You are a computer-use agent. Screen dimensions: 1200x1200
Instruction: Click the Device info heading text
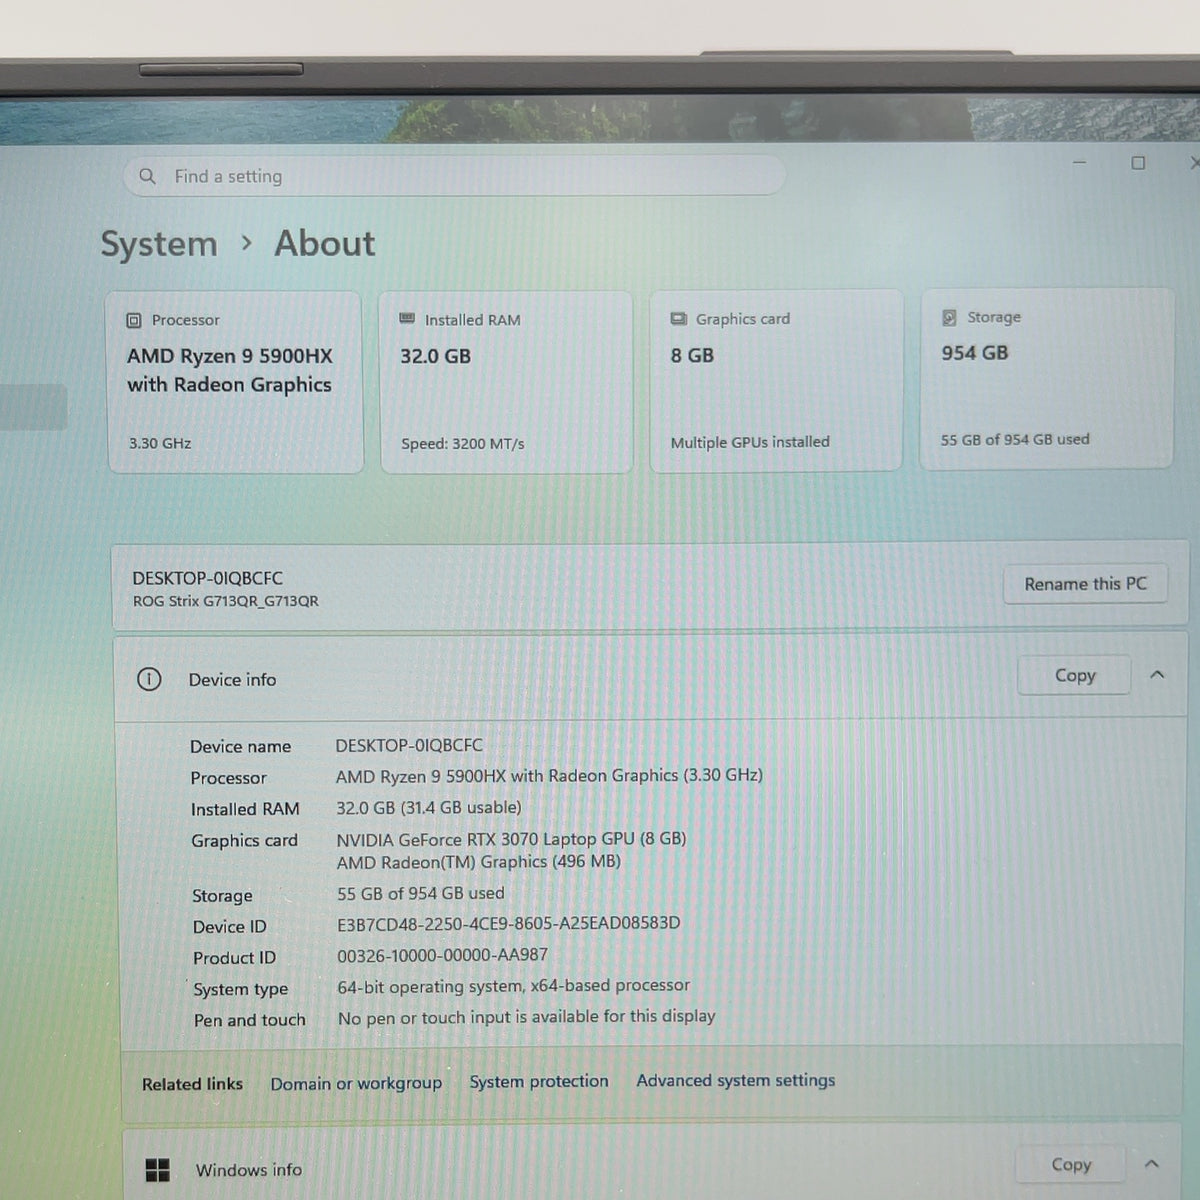coord(232,680)
